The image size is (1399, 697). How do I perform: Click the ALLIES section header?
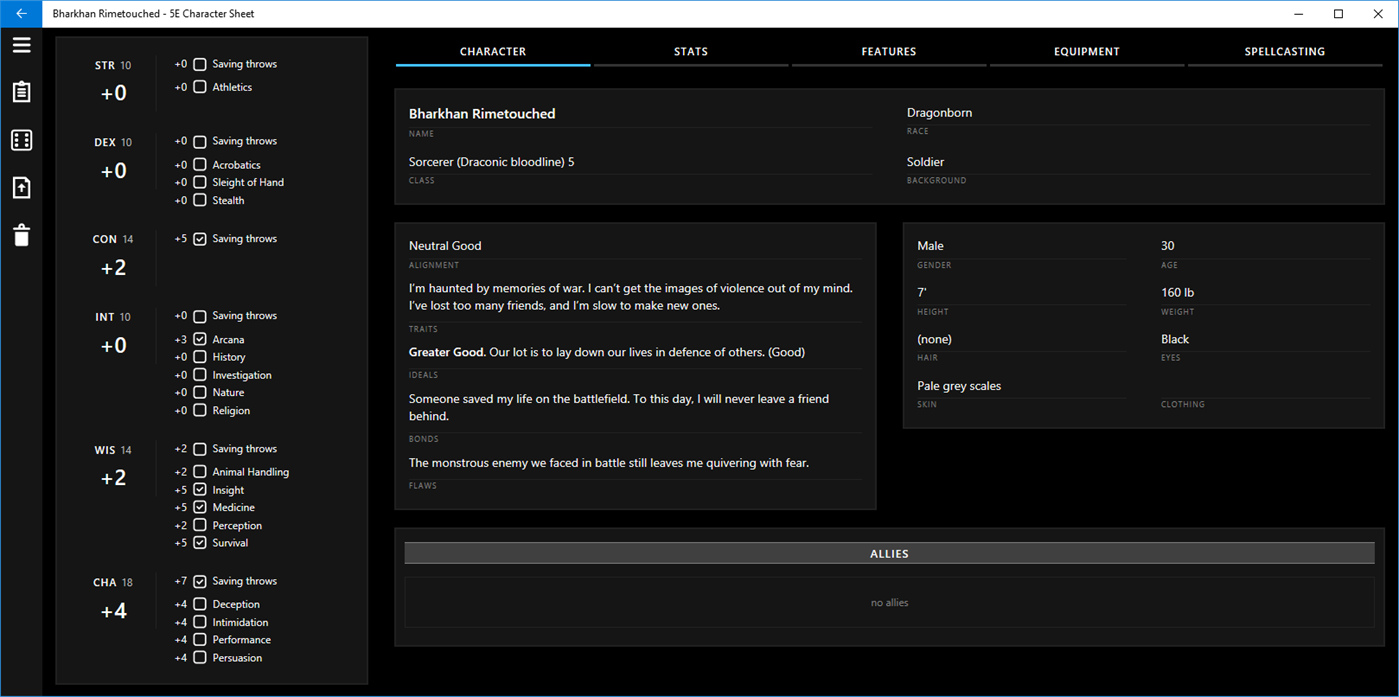pyautogui.click(x=889, y=553)
